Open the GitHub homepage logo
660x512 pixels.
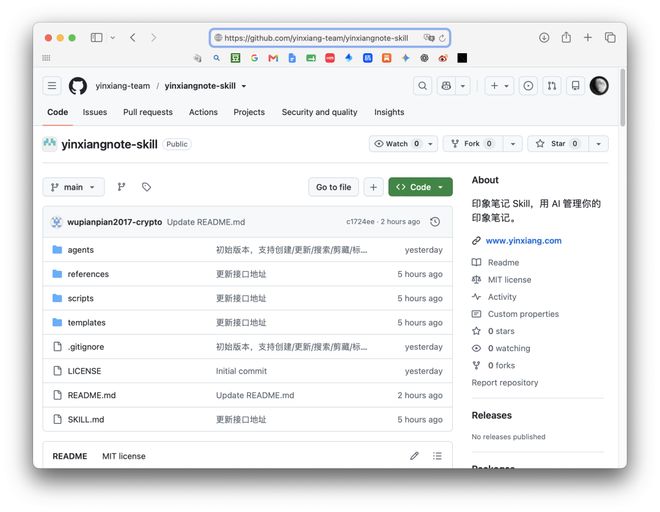(78, 86)
